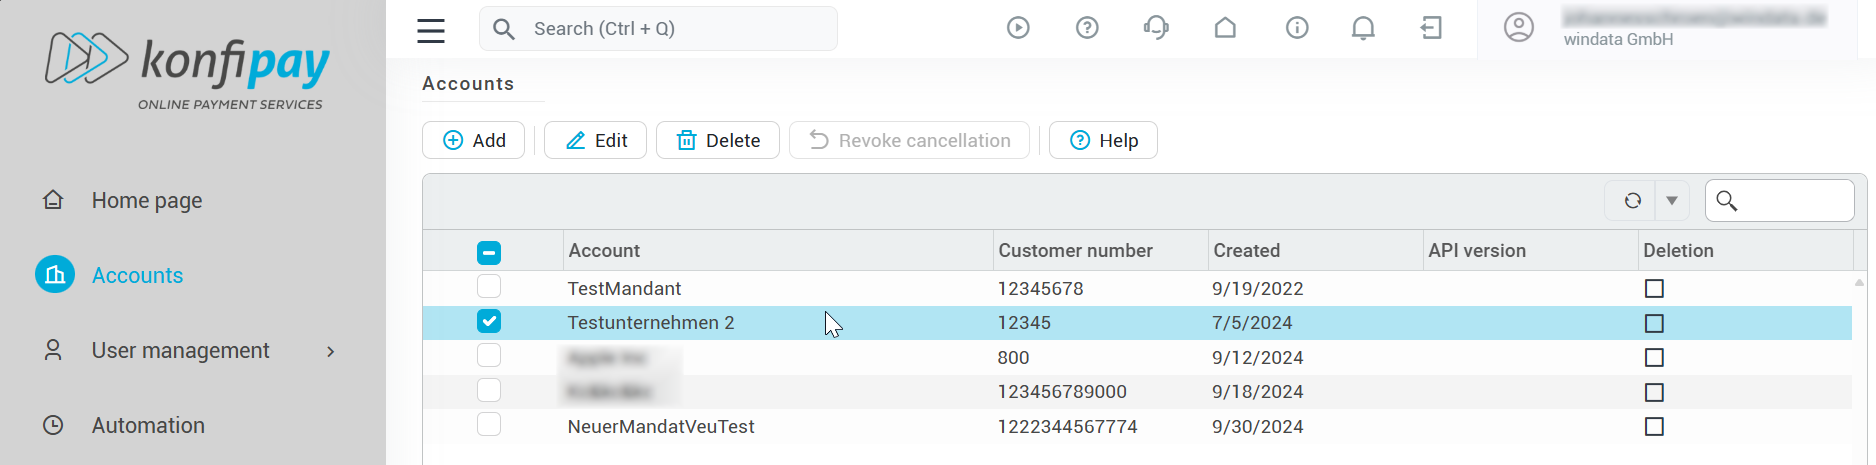Expand the dropdown arrow beside refresh
Viewport: 1876px width, 465px height.
[1672, 201]
